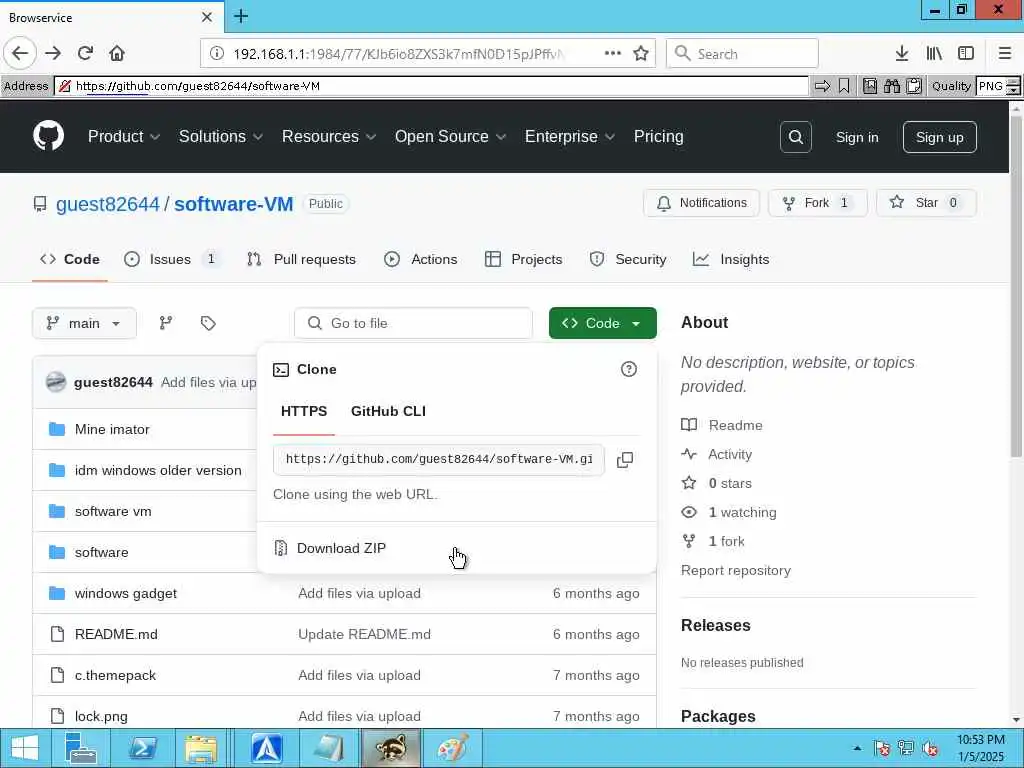Open the Activity link in About
1024x768 pixels.
729,455
